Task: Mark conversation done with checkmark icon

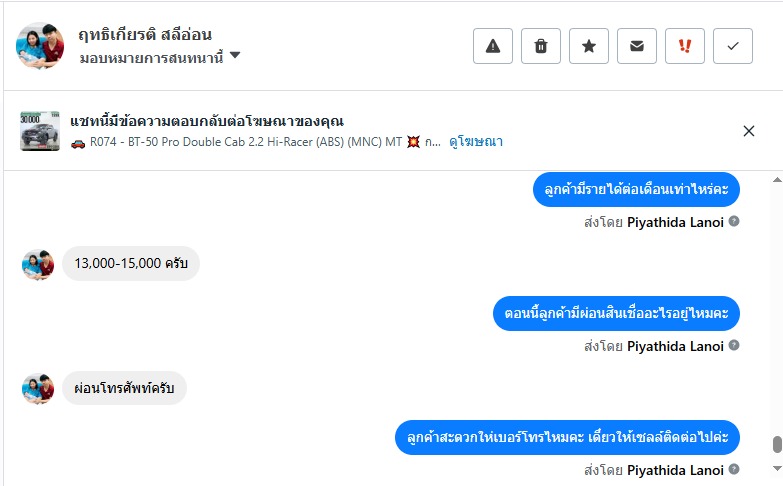Action: (733, 46)
